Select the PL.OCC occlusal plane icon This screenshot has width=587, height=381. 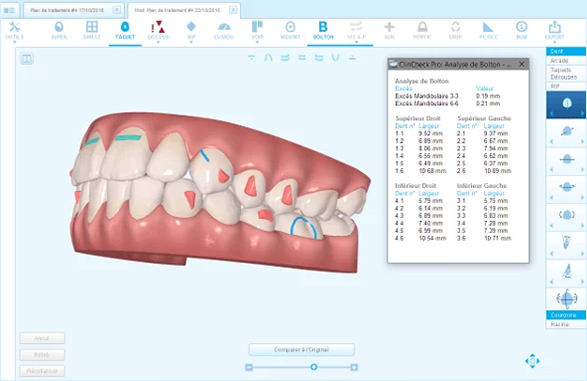click(488, 27)
